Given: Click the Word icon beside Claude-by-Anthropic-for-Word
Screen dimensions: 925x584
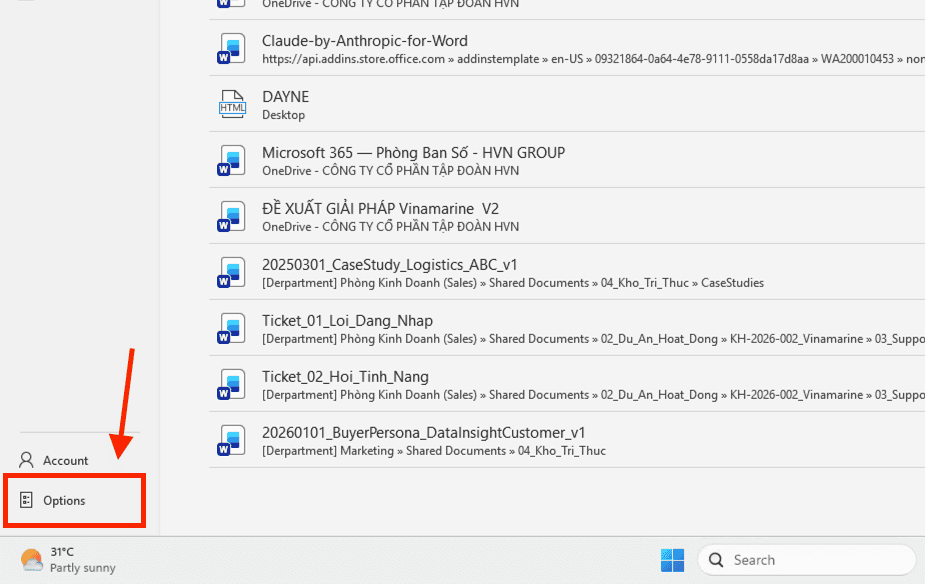Looking at the screenshot, I should point(231,48).
